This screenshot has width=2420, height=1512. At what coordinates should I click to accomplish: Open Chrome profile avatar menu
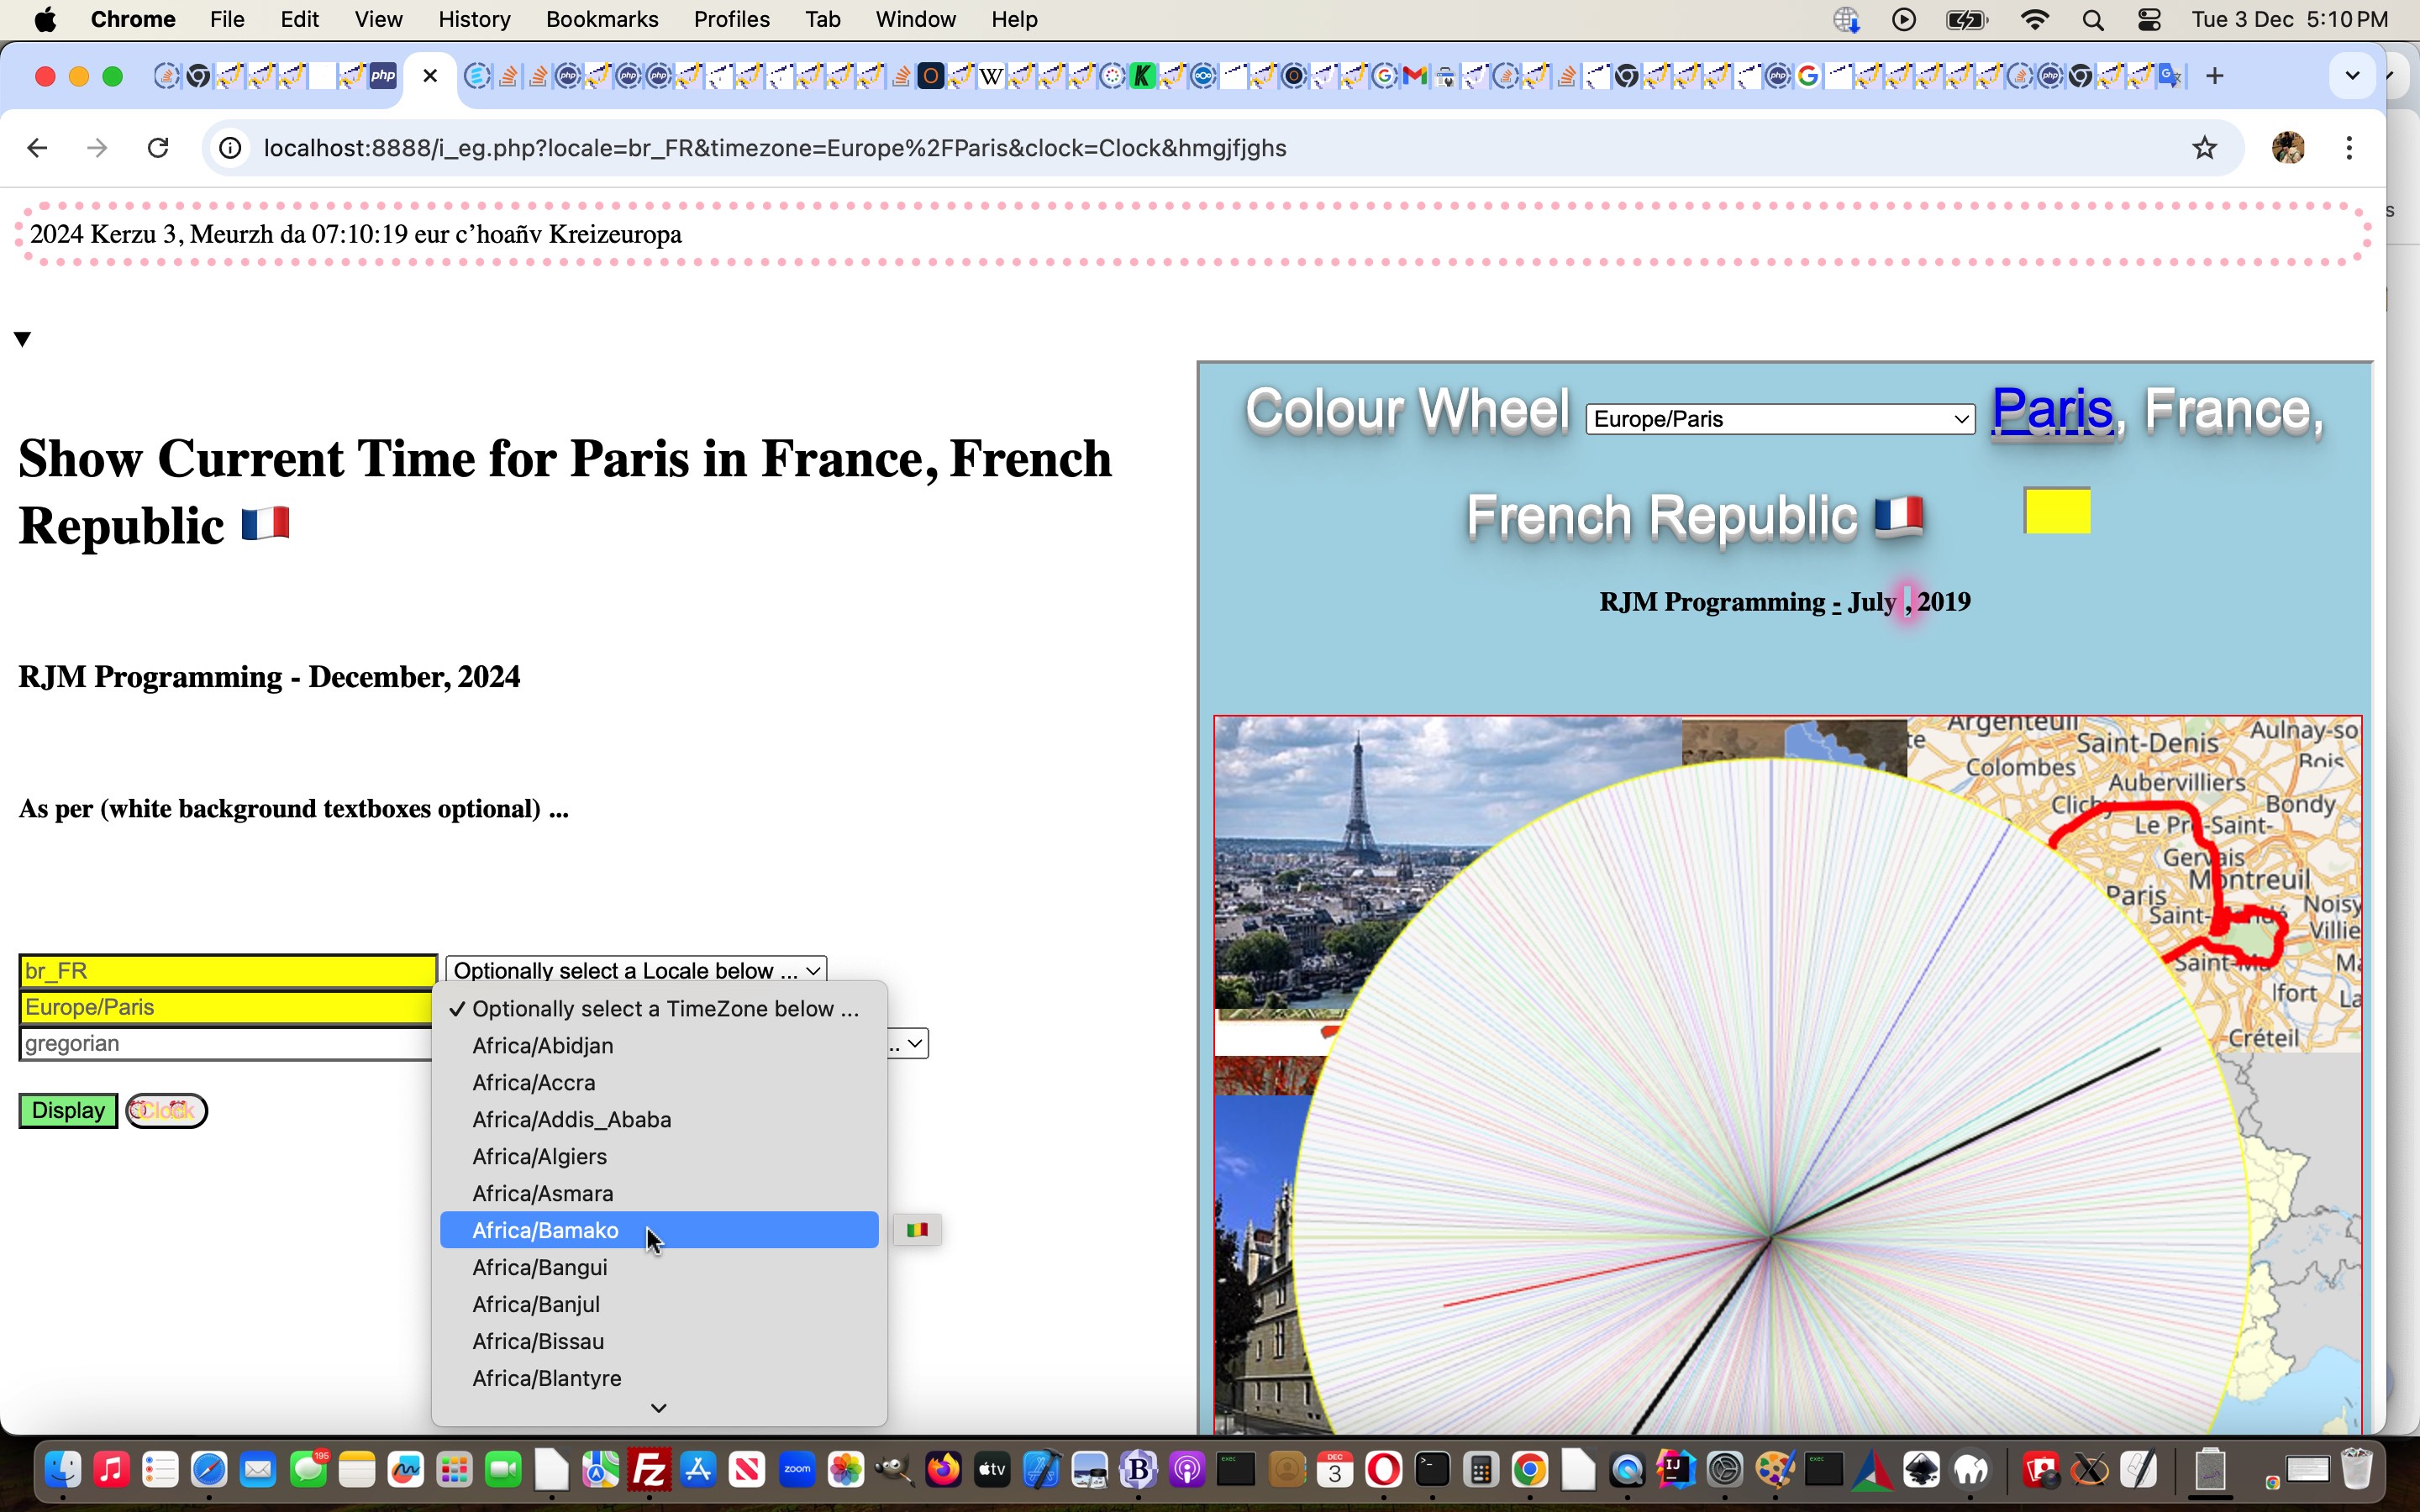point(2288,148)
